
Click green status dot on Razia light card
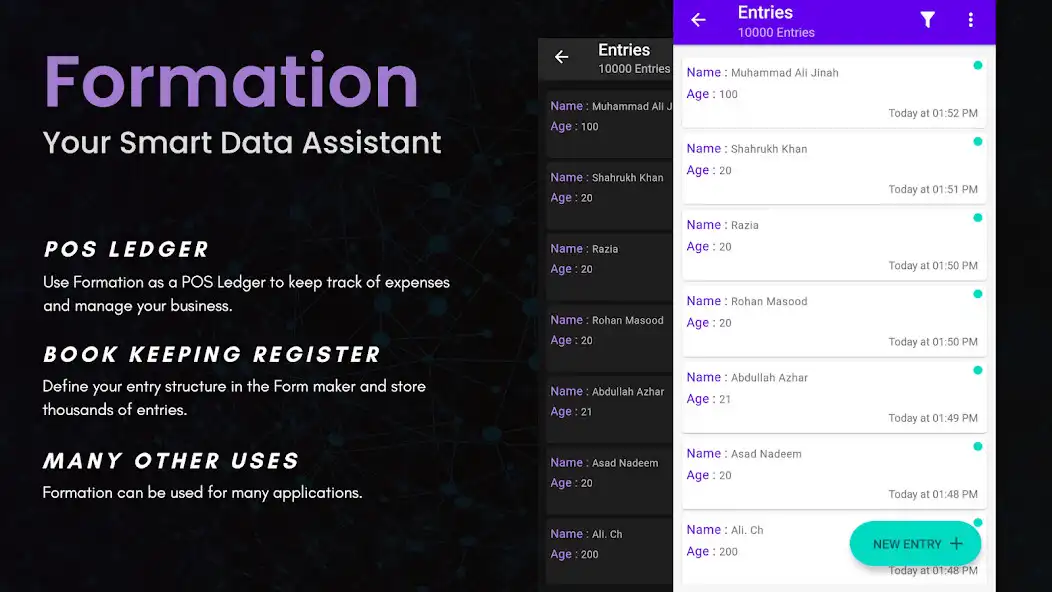click(978, 217)
